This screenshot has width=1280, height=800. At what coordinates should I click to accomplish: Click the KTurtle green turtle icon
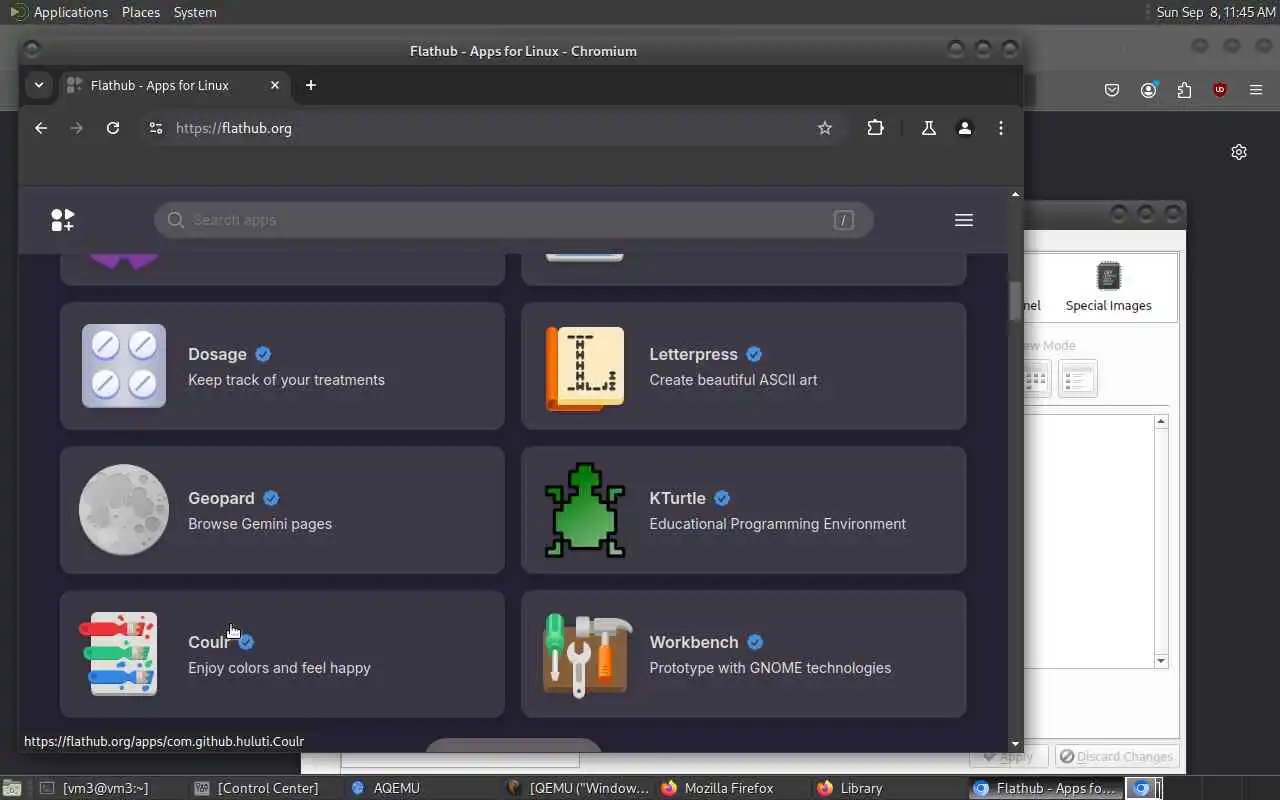tap(585, 510)
